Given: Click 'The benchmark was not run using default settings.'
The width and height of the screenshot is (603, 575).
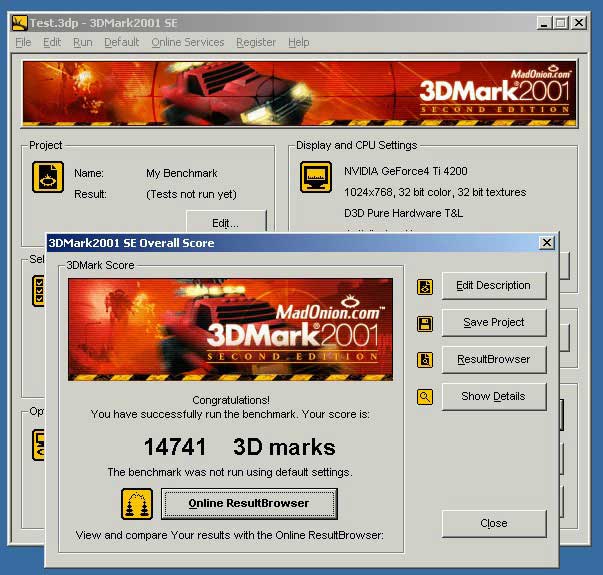Looking at the screenshot, I should pos(230,472).
